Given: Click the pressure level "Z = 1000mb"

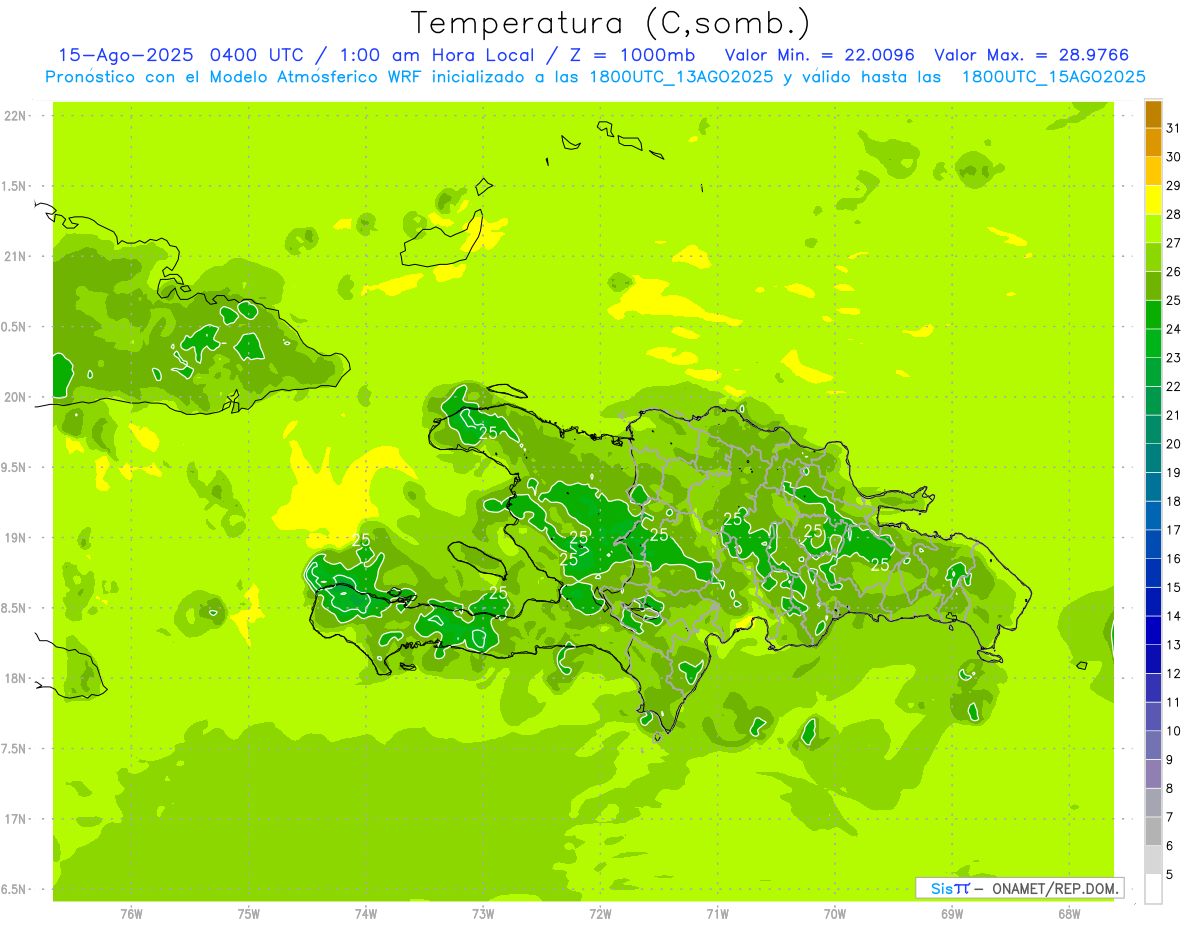Looking at the screenshot, I should coord(631,55).
